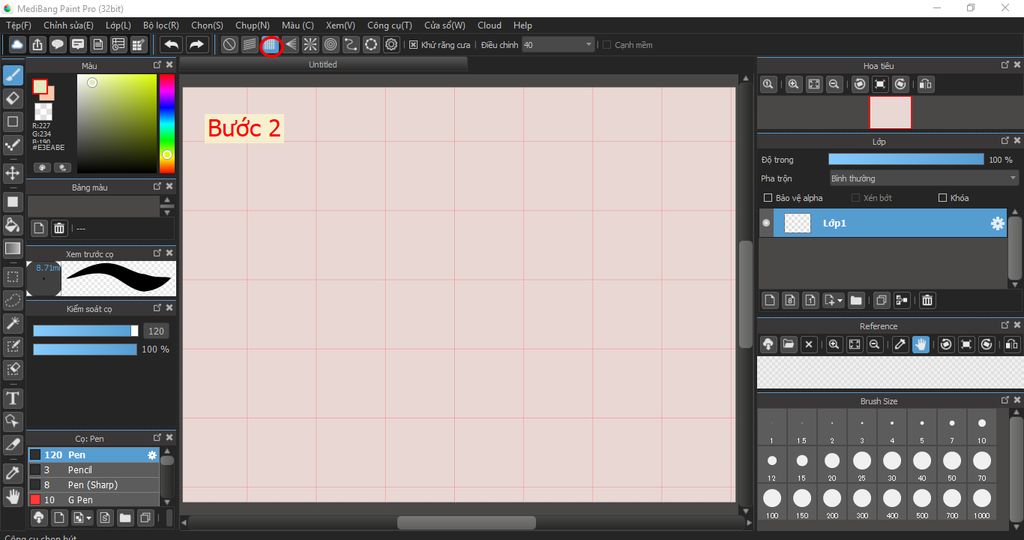Open the Tệp(F) menu
Image resolution: width=1024 pixels, height=540 pixels.
[x=18, y=25]
